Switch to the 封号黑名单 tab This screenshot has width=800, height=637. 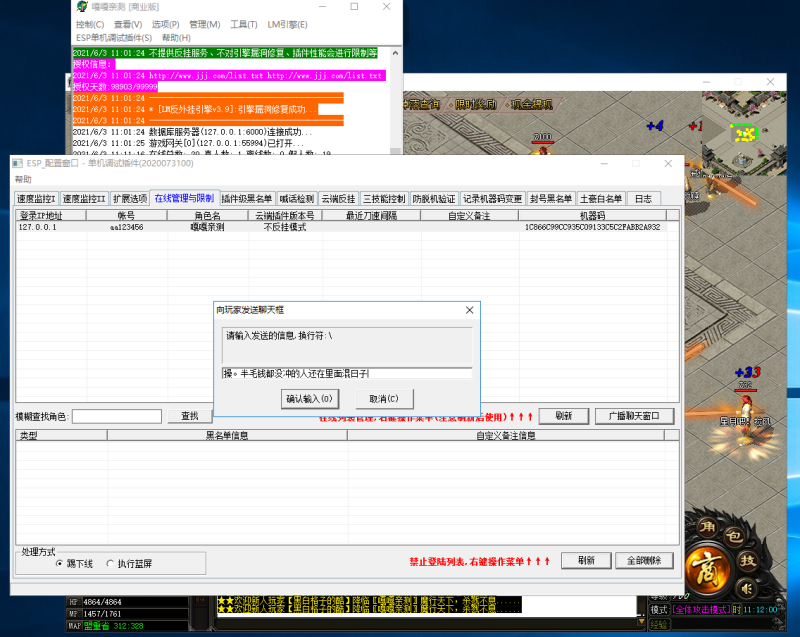[551, 198]
